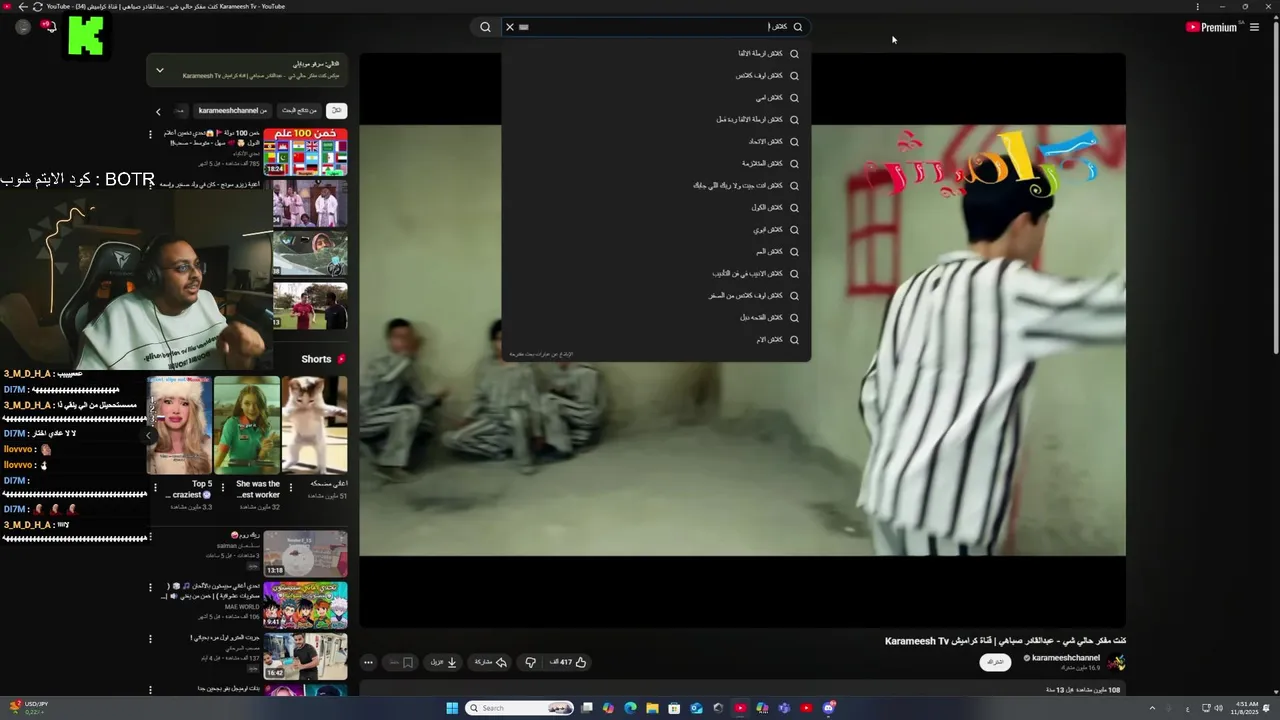The width and height of the screenshot is (1280, 720).
Task: Open more actions ellipsis under video
Action: click(368, 662)
